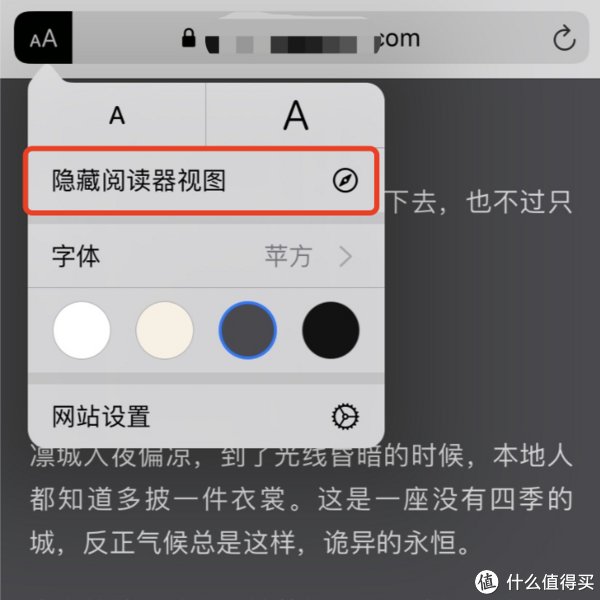Click the reload page icon
This screenshot has width=600, height=600.
click(x=564, y=38)
